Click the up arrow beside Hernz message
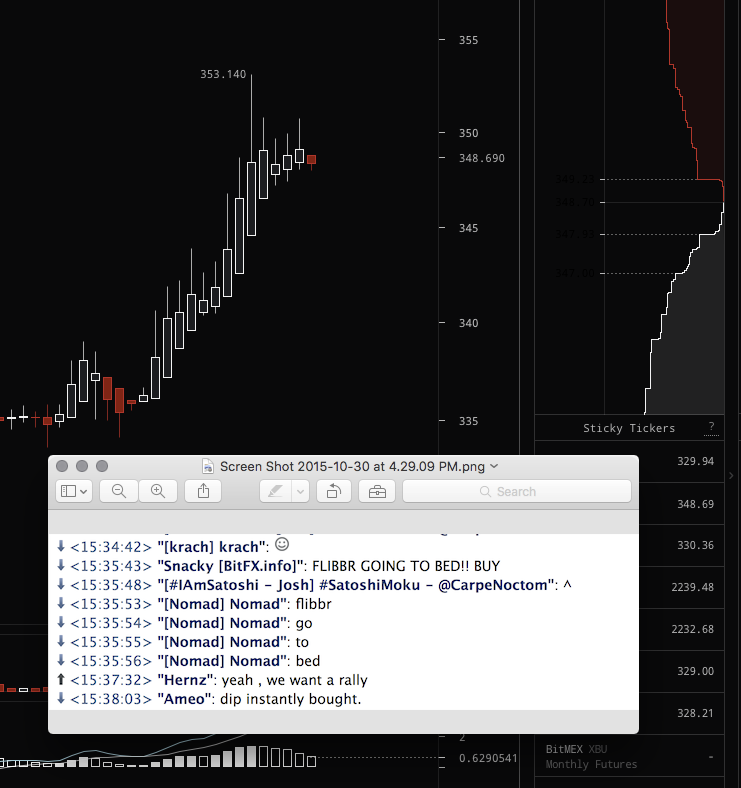741x788 pixels. 61,679
